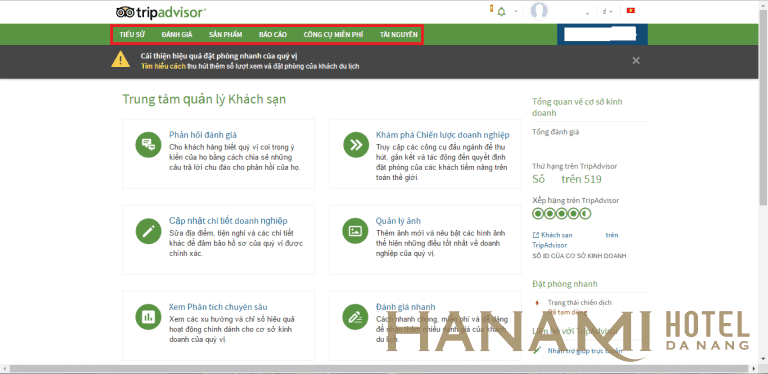768x374 pixels.
Task: Click the 'Đặt phòng nhanh' heading
Action: click(565, 284)
